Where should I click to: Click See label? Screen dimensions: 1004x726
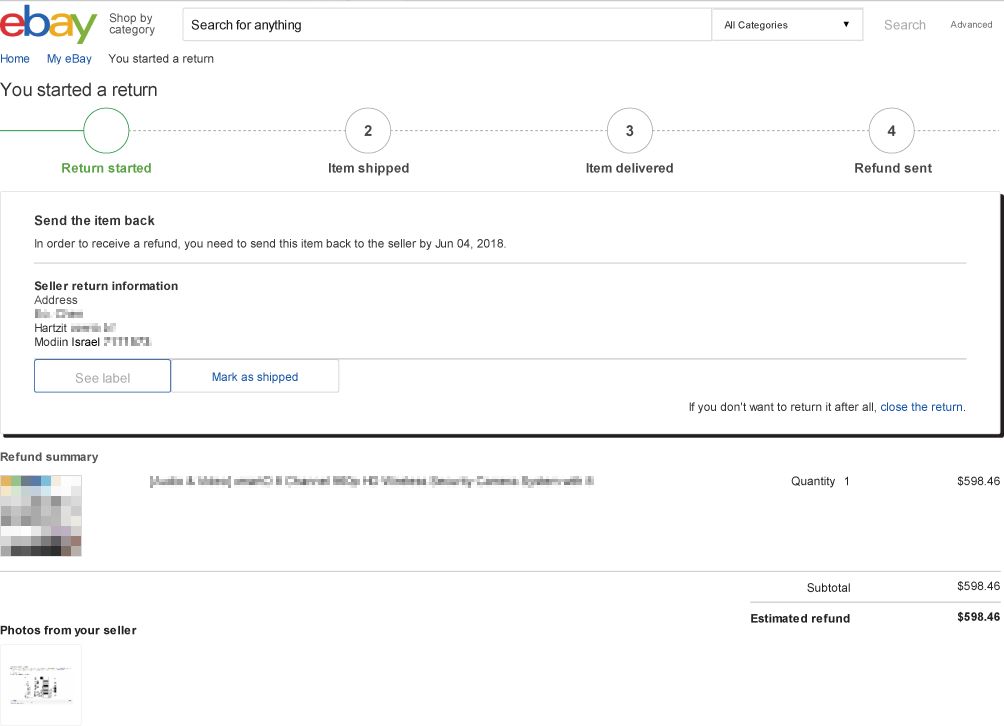tap(102, 376)
